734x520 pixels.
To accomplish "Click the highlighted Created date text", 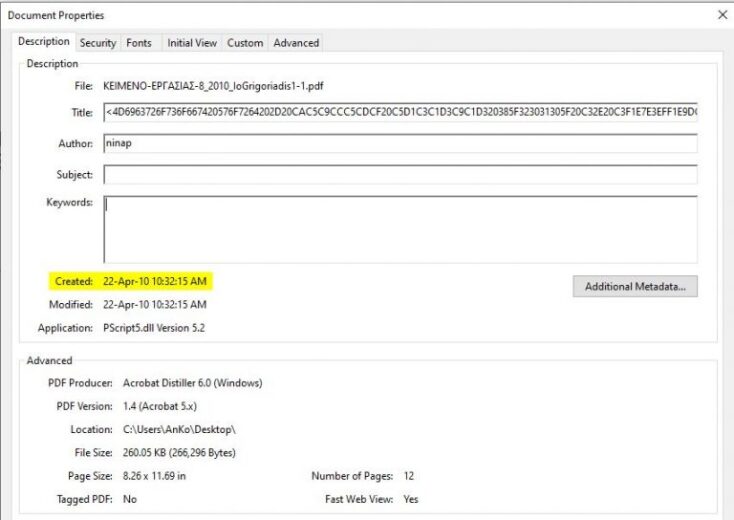I will [x=155, y=281].
